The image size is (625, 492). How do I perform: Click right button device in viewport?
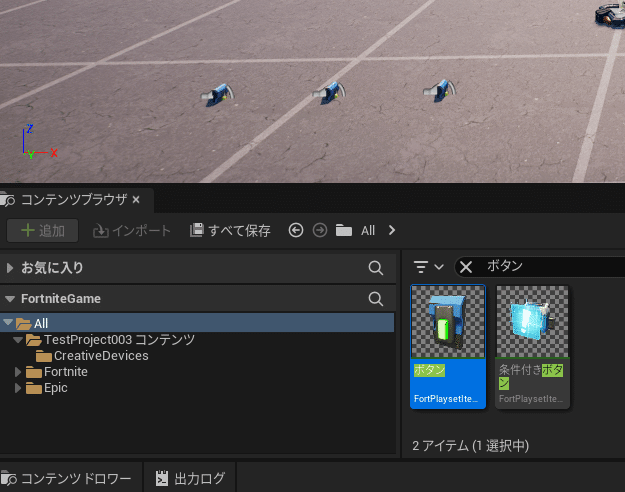click(x=439, y=91)
